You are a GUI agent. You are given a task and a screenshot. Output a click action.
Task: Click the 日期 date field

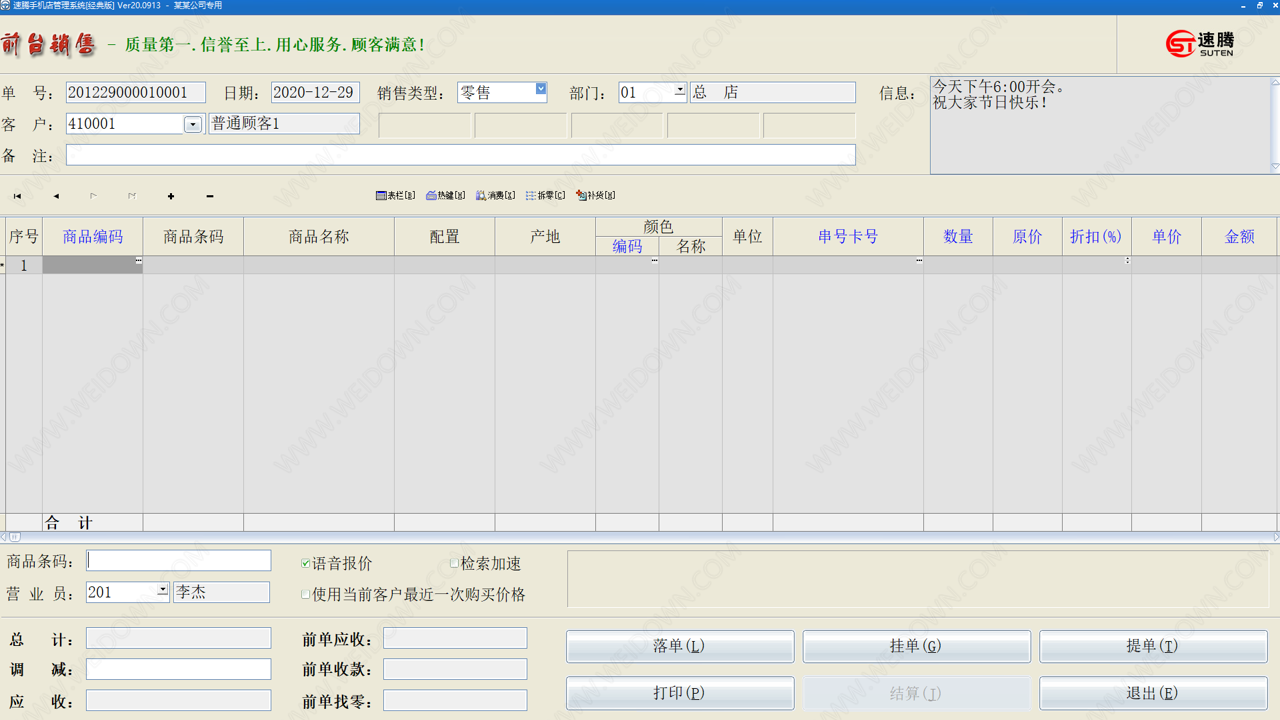click(x=316, y=92)
